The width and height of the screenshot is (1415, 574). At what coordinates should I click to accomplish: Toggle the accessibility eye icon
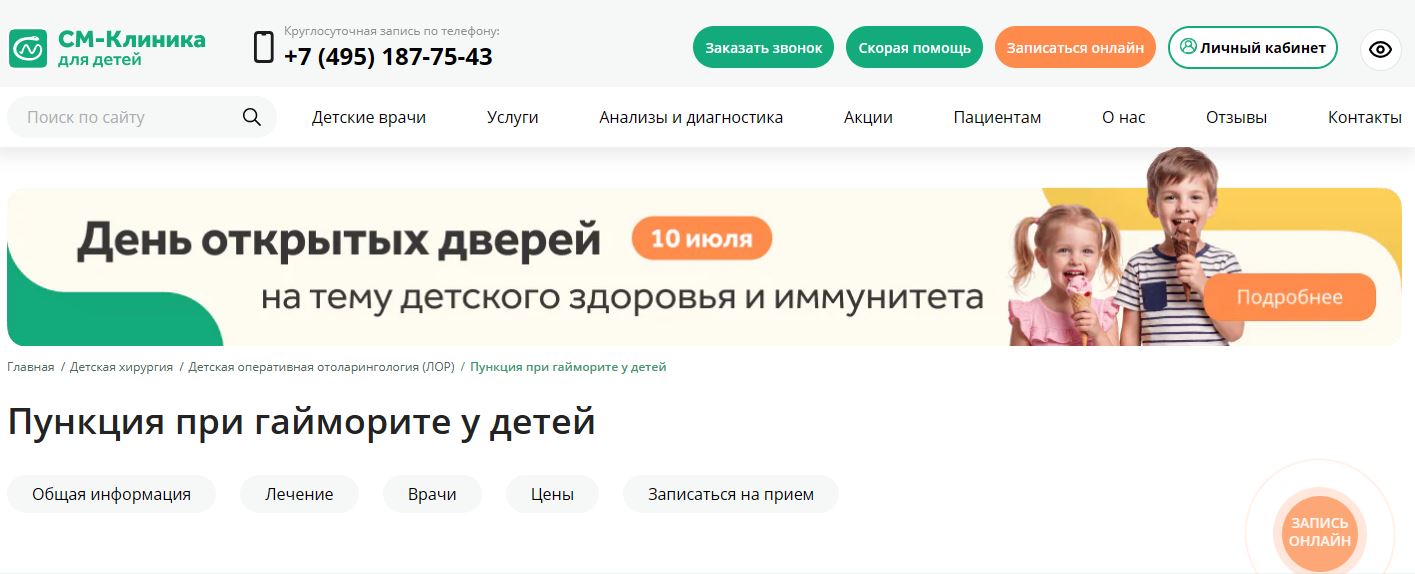(1381, 48)
